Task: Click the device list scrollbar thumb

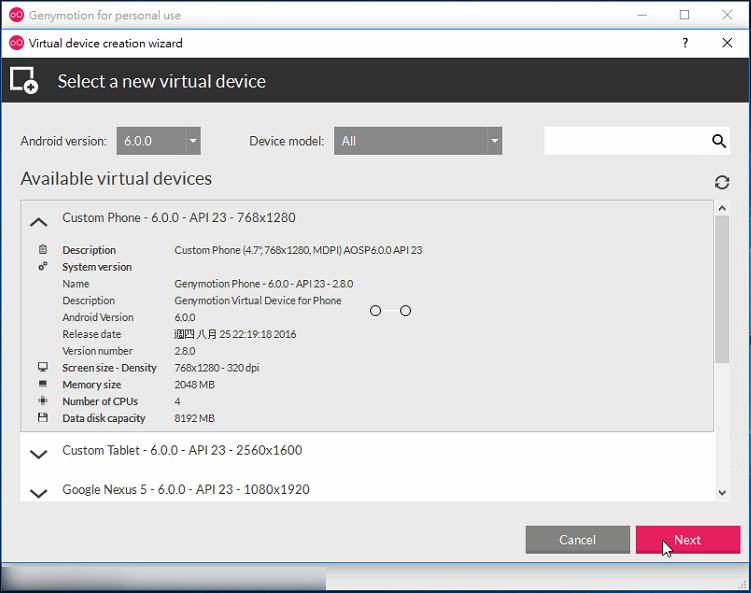Action: (722, 289)
